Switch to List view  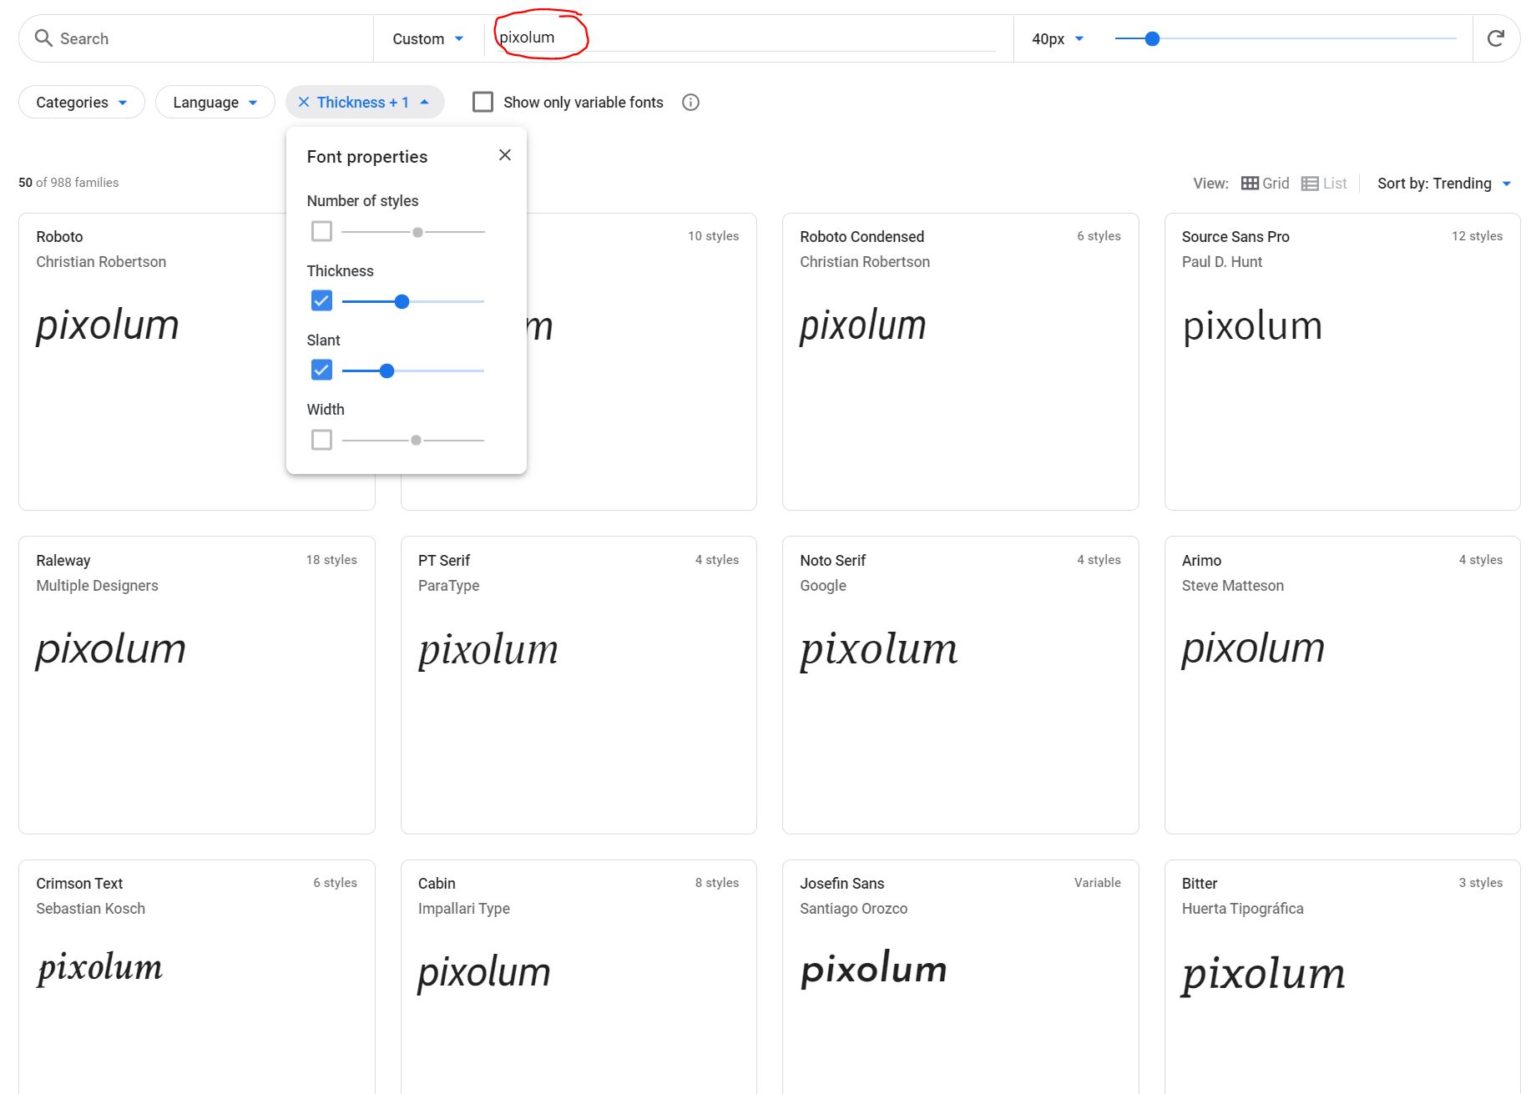1324,183
